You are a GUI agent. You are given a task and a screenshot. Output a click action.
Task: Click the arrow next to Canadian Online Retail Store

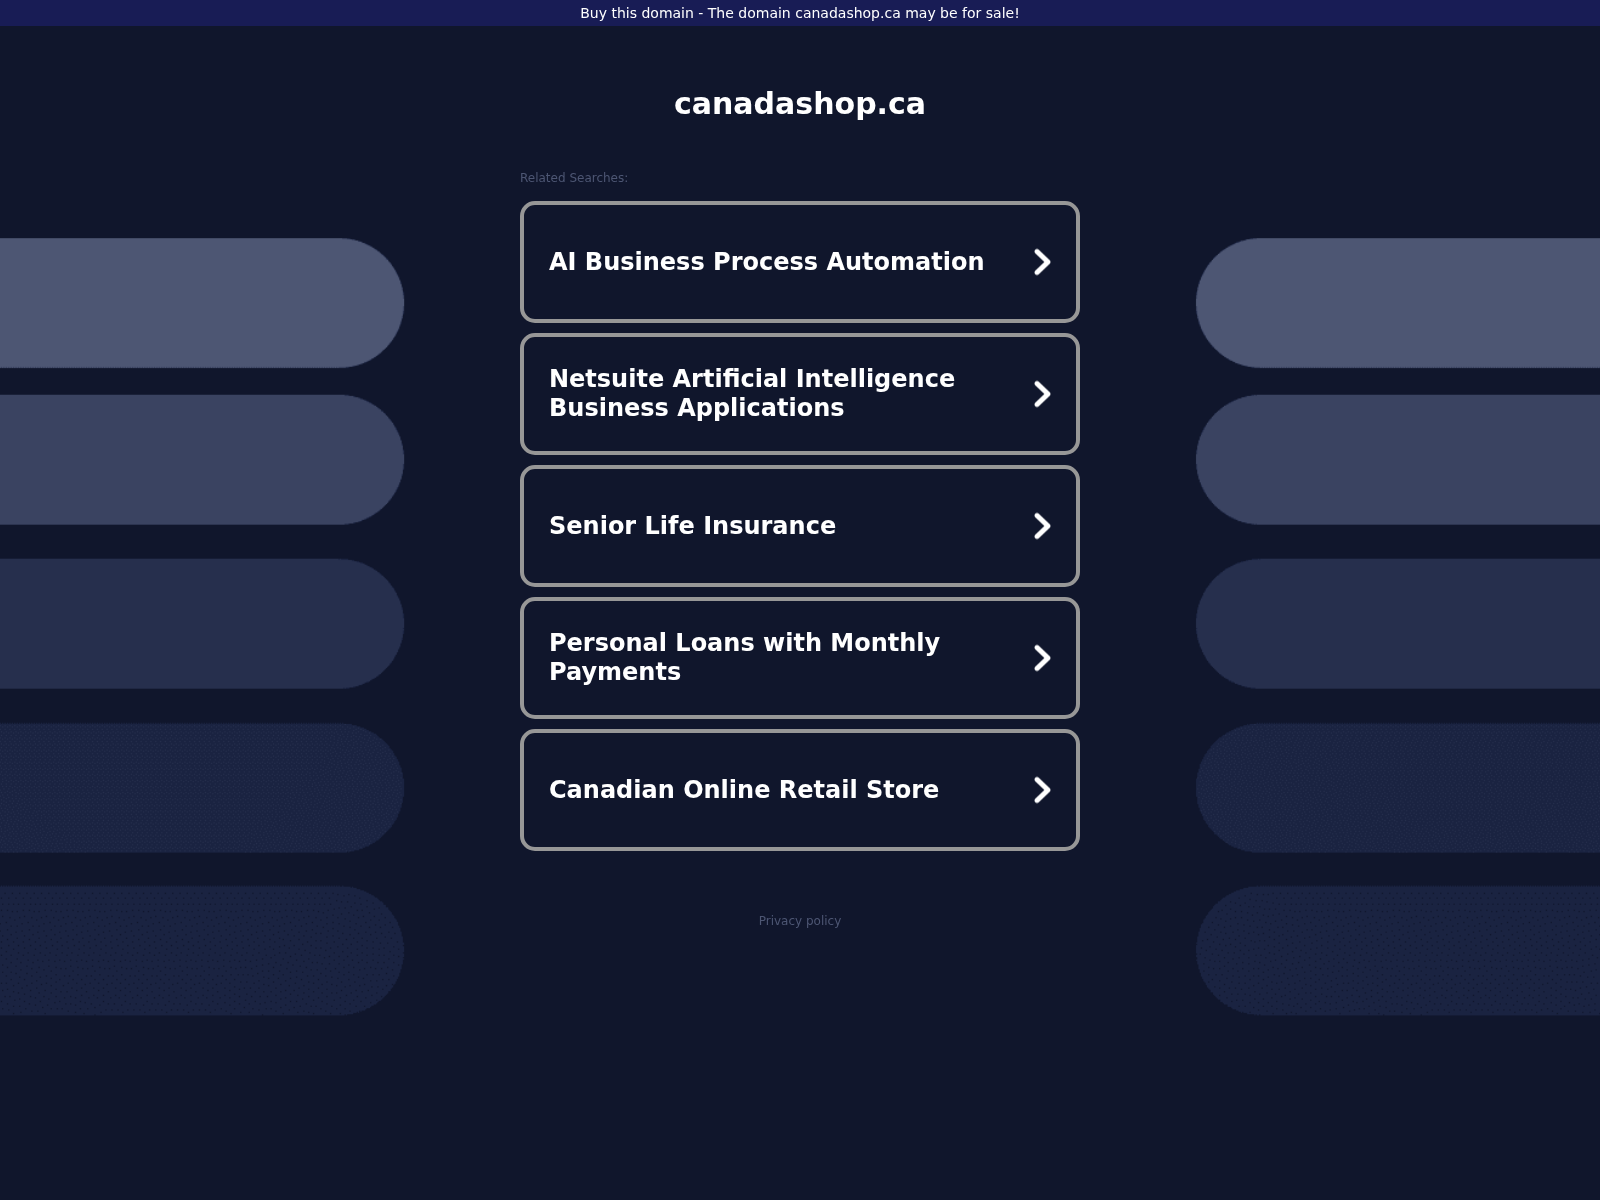(1042, 790)
